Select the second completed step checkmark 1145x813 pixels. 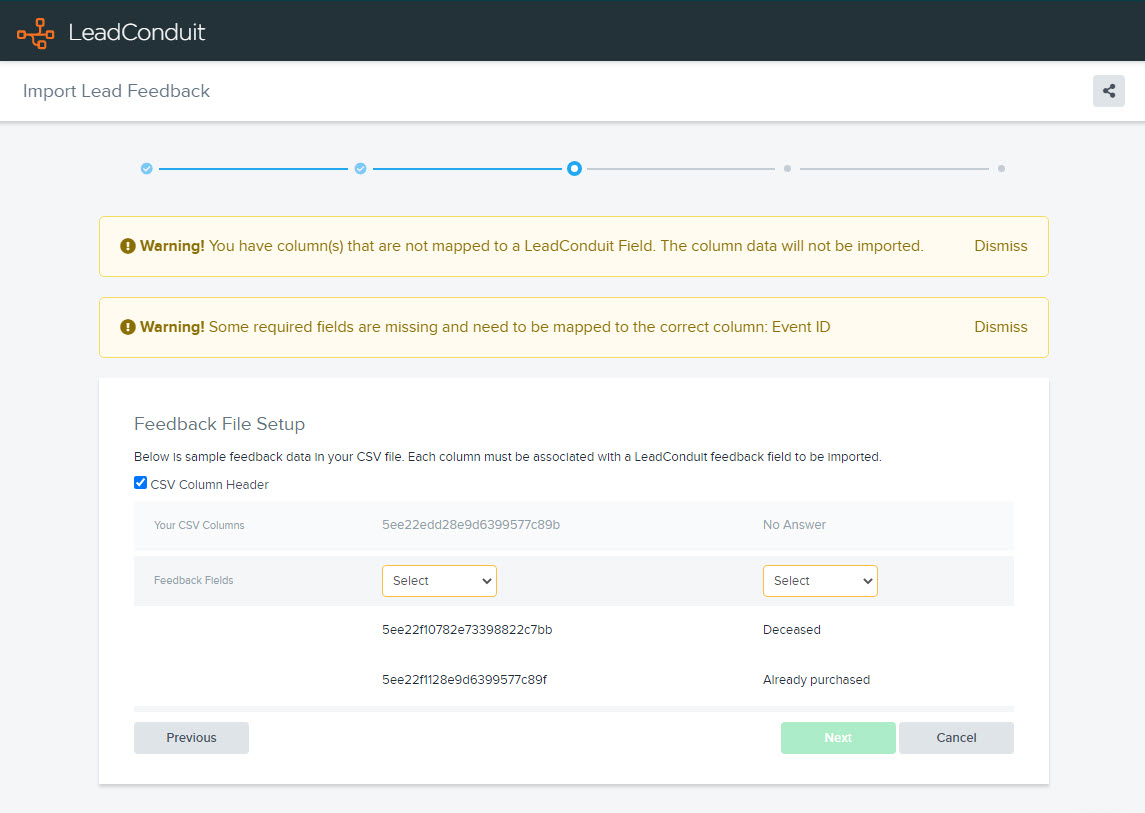pyautogui.click(x=361, y=169)
